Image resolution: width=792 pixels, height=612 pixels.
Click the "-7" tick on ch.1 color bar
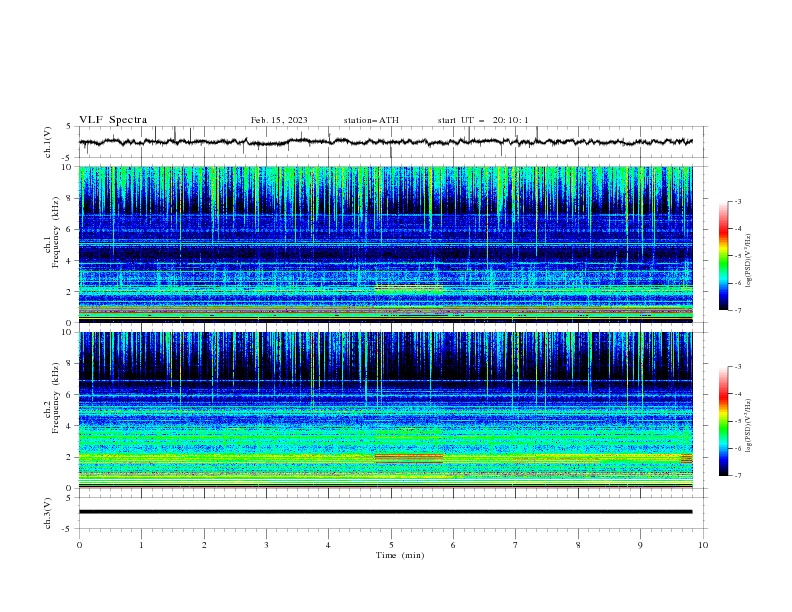point(737,311)
